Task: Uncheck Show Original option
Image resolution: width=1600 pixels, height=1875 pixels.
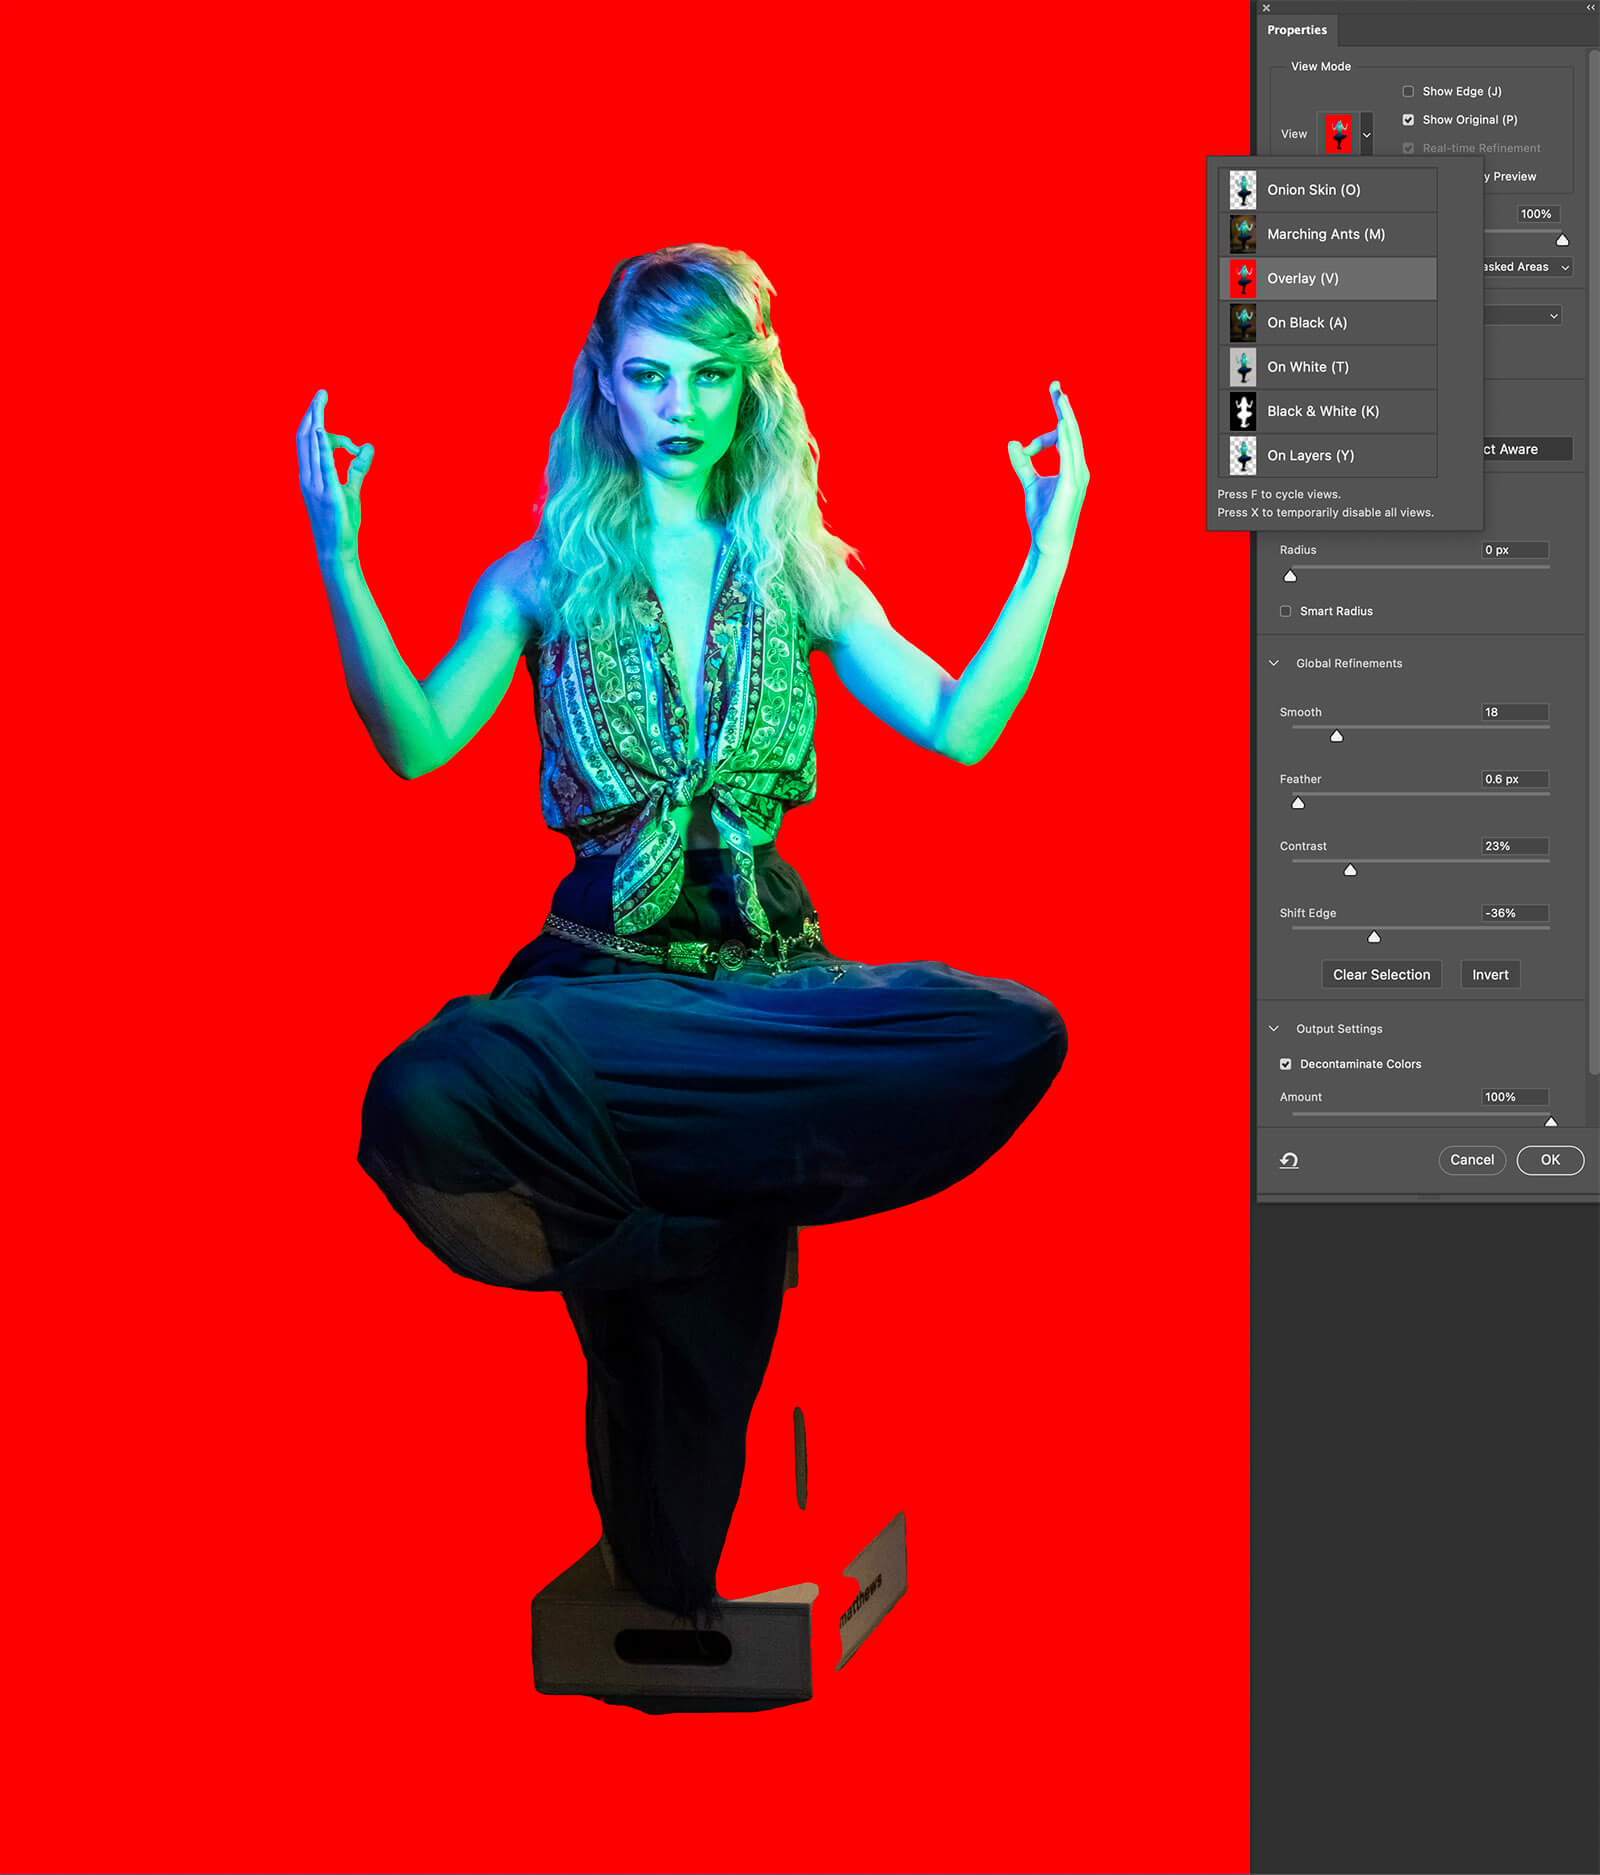Action: 1408,120
